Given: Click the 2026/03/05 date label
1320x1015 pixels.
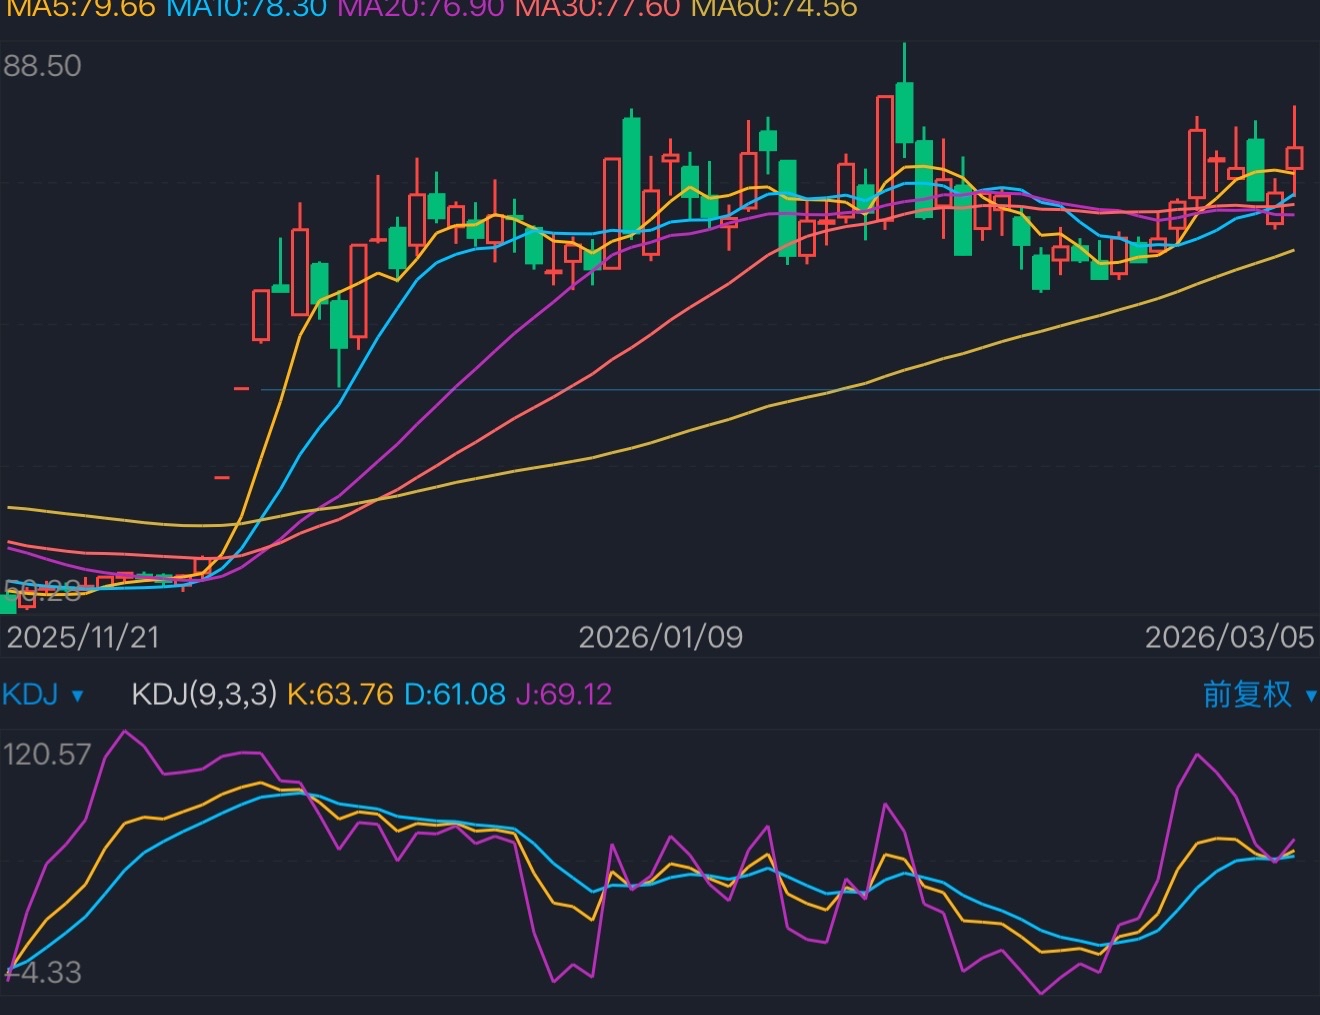Looking at the screenshot, I should pyautogui.click(x=1230, y=637).
